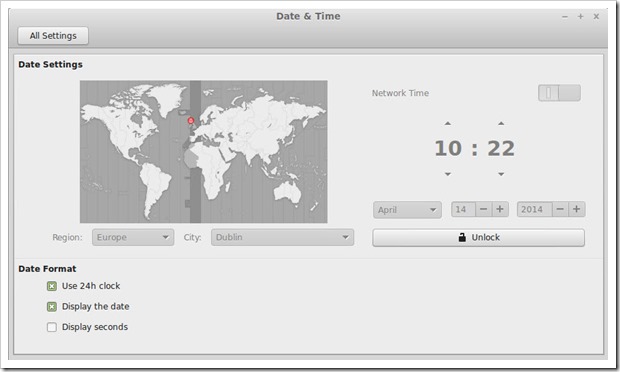This screenshot has width=620, height=372.
Task: Uncheck the Display the date checkbox
Action: point(52,306)
